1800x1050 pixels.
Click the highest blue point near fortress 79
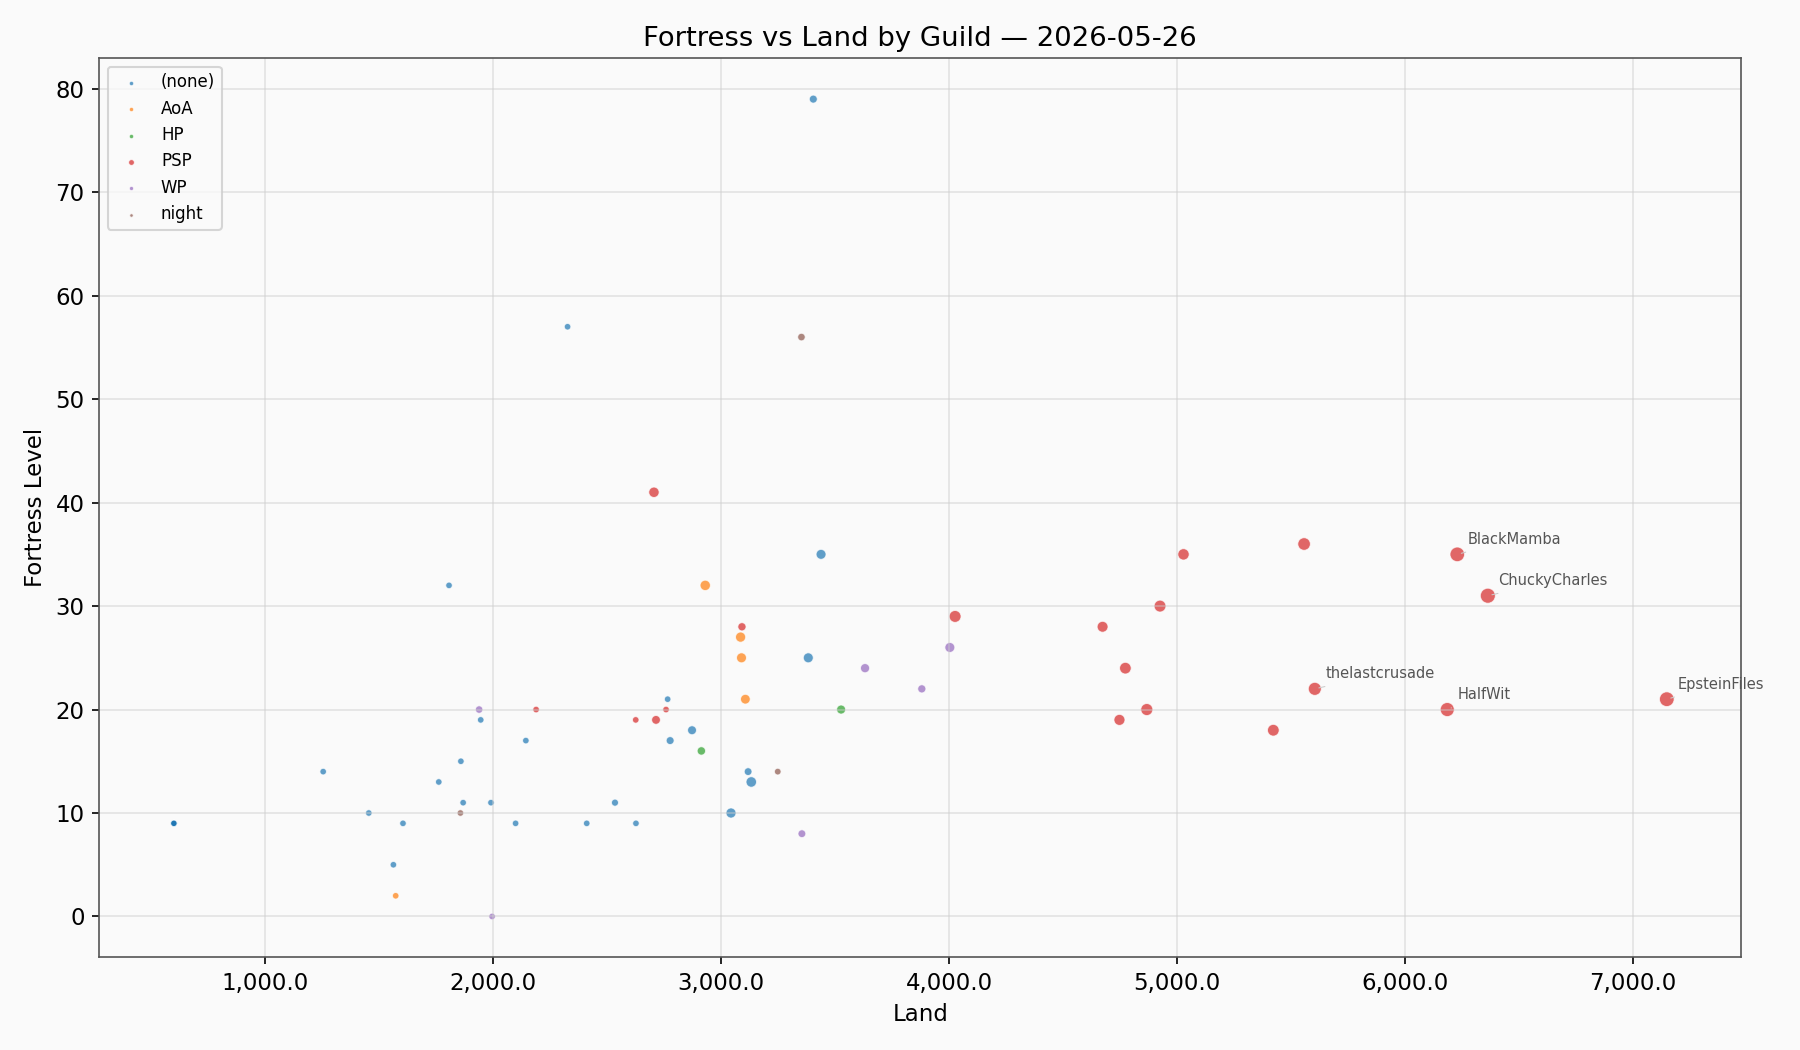pyautogui.click(x=813, y=99)
